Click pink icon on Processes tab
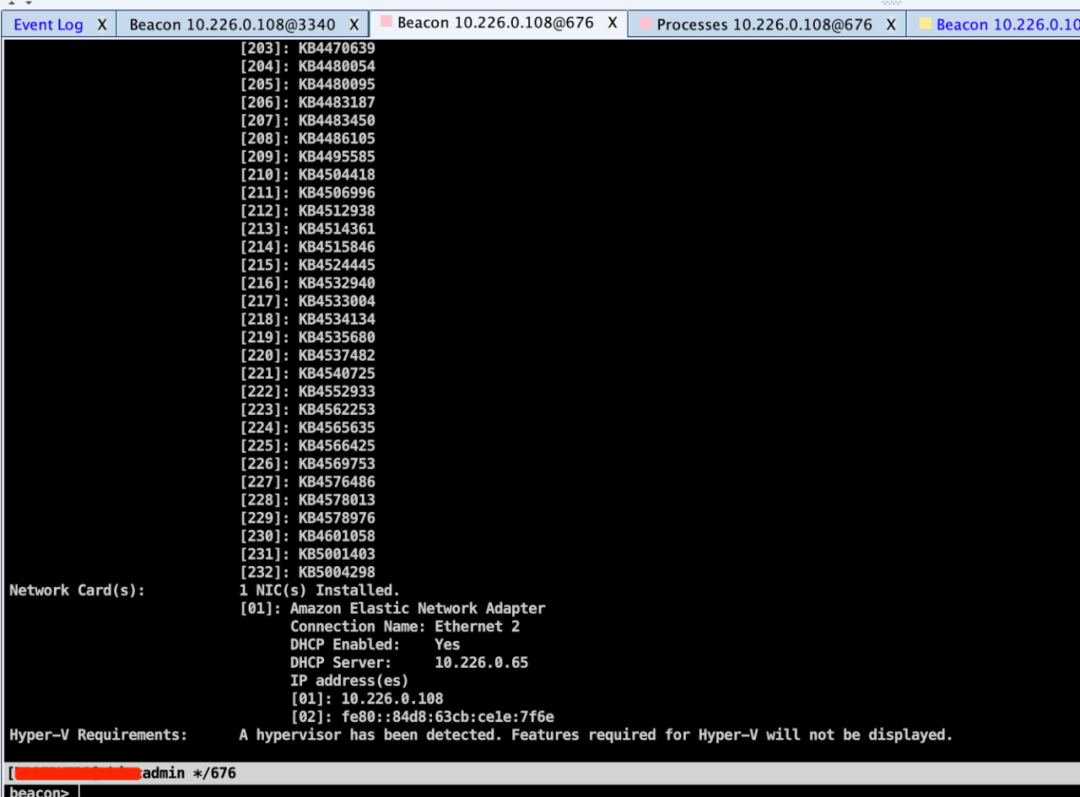Image resolution: width=1080 pixels, height=797 pixels. pos(645,24)
